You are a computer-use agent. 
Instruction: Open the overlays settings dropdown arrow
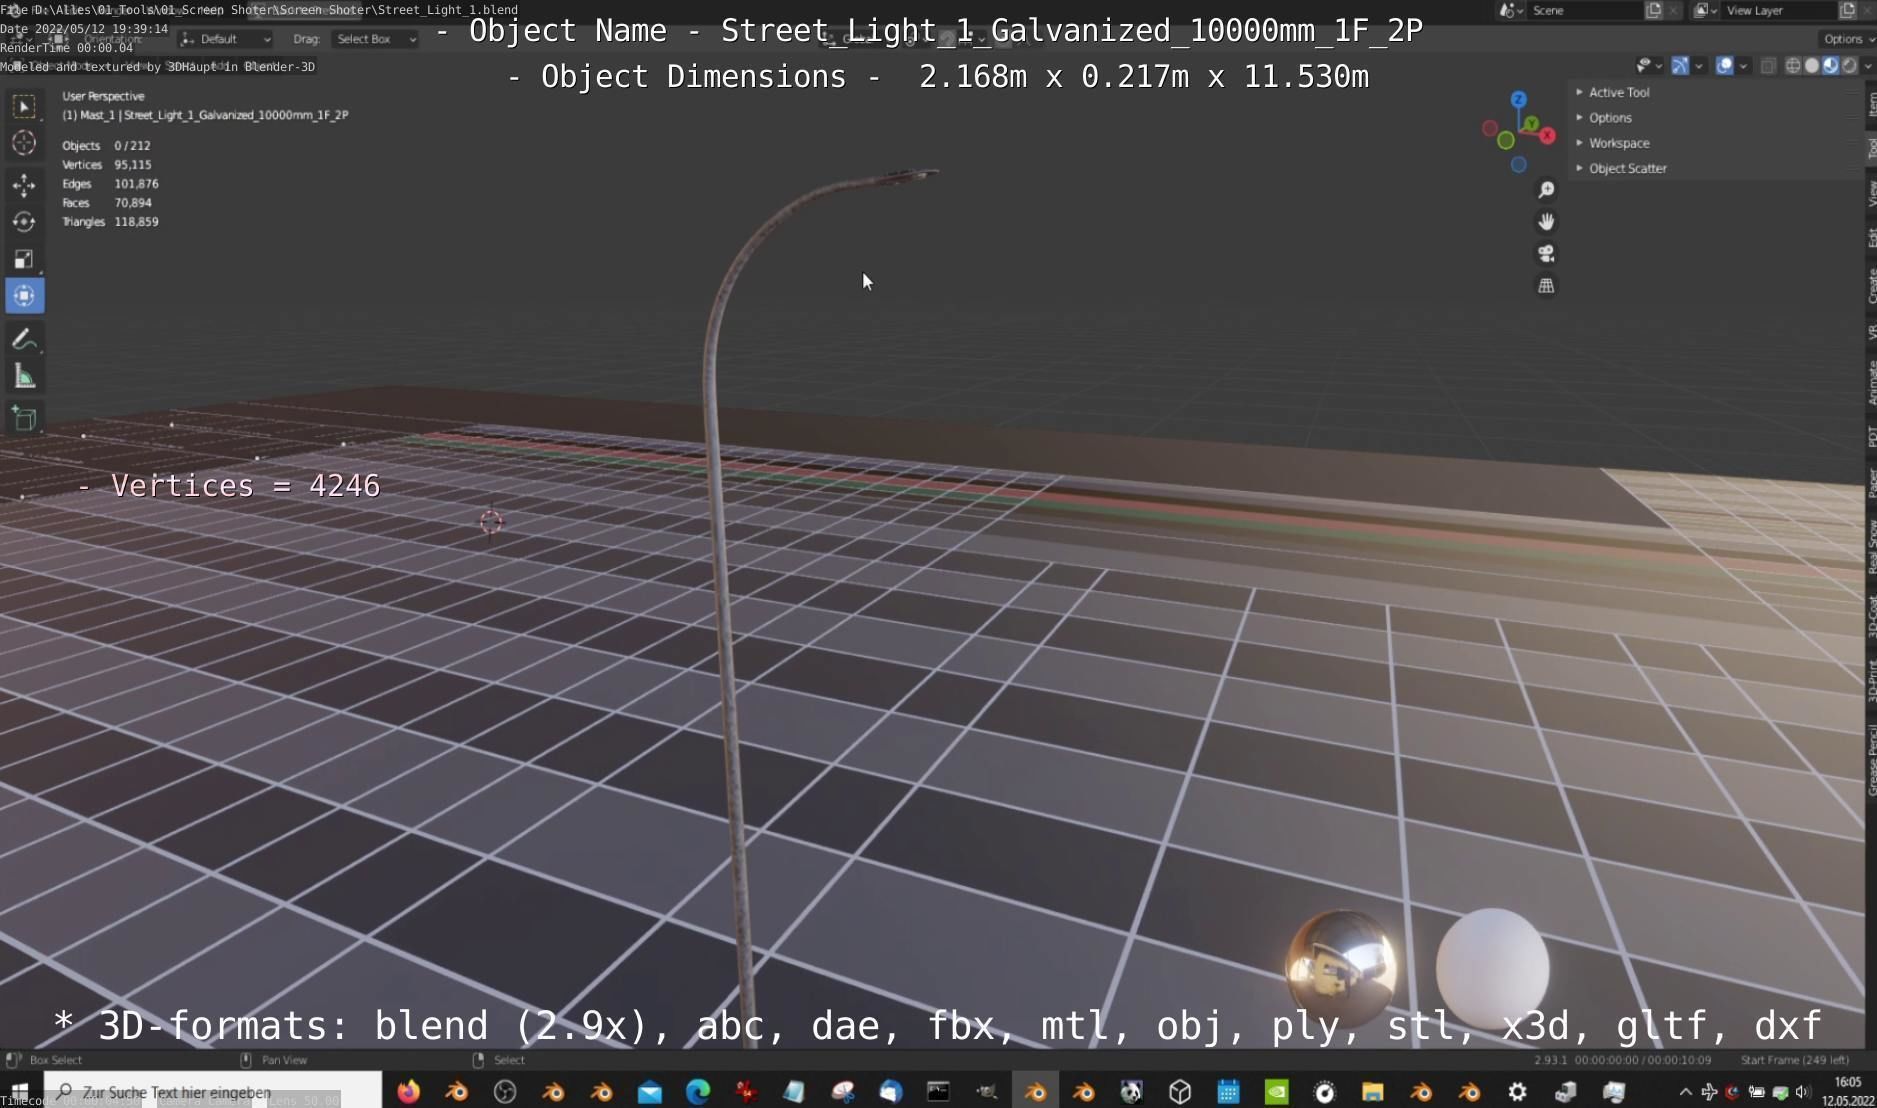tap(1743, 66)
